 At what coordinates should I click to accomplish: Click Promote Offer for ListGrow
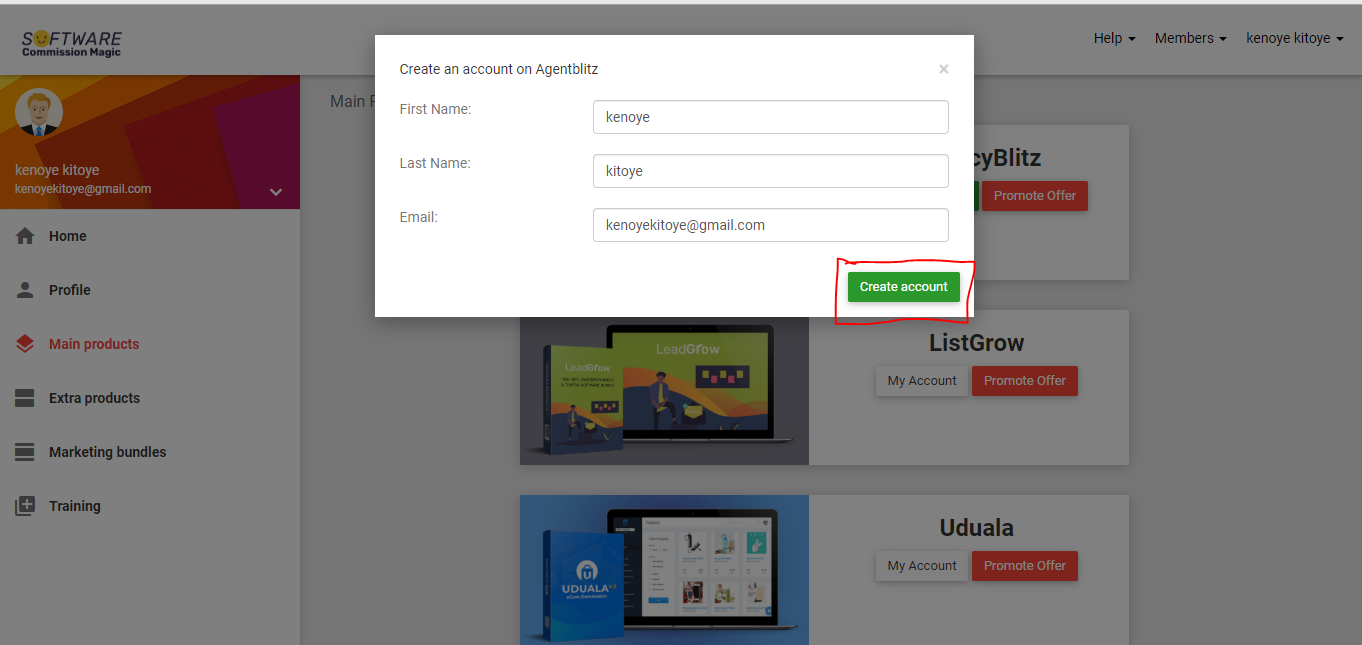coord(1025,381)
